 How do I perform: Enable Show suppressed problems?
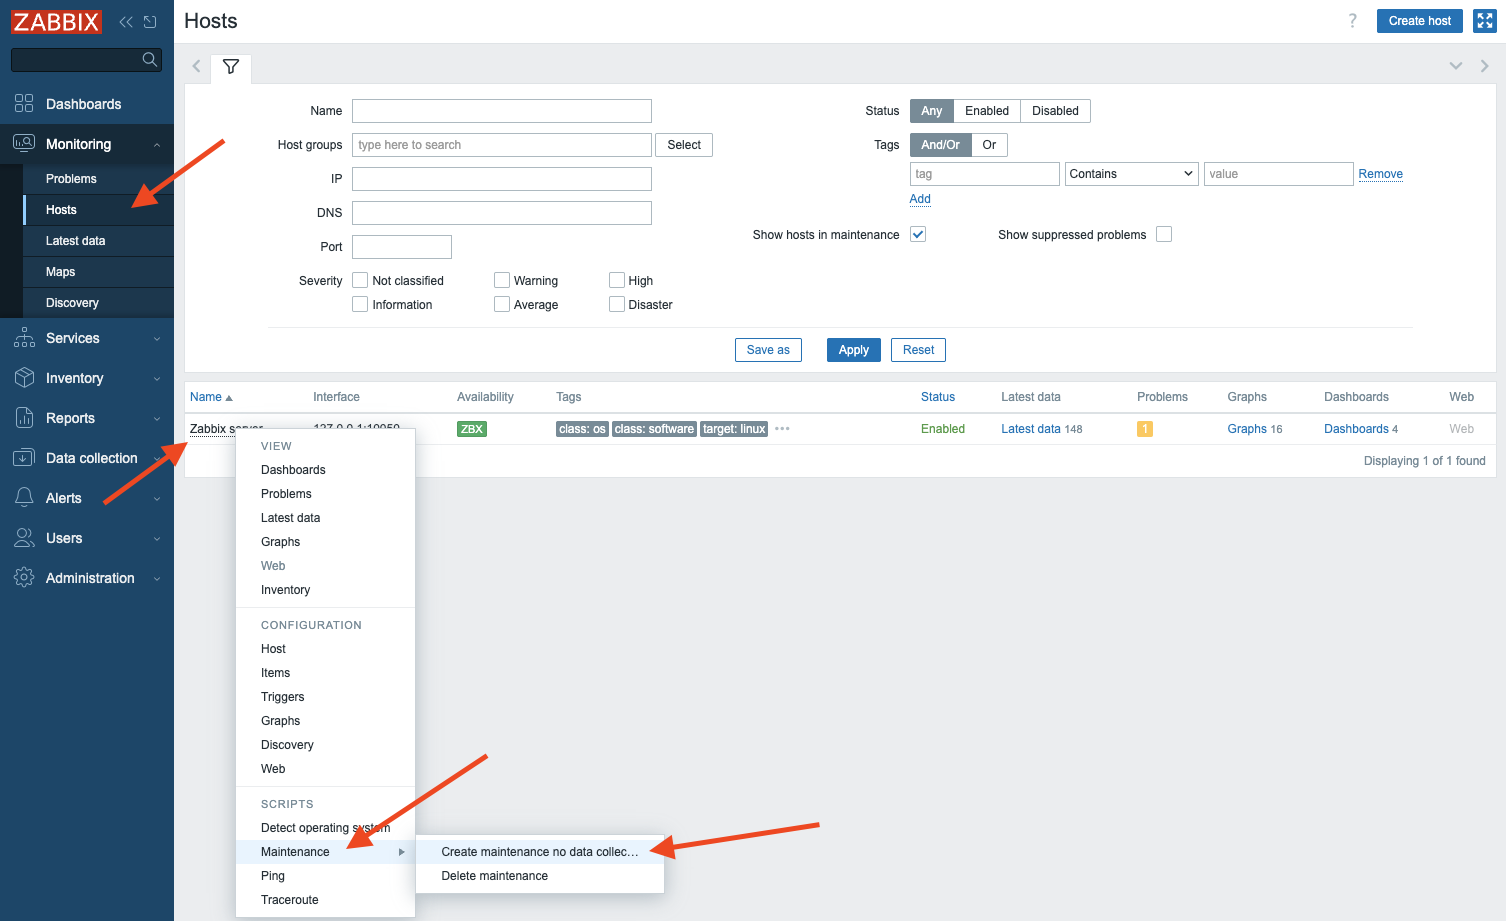[1164, 234]
